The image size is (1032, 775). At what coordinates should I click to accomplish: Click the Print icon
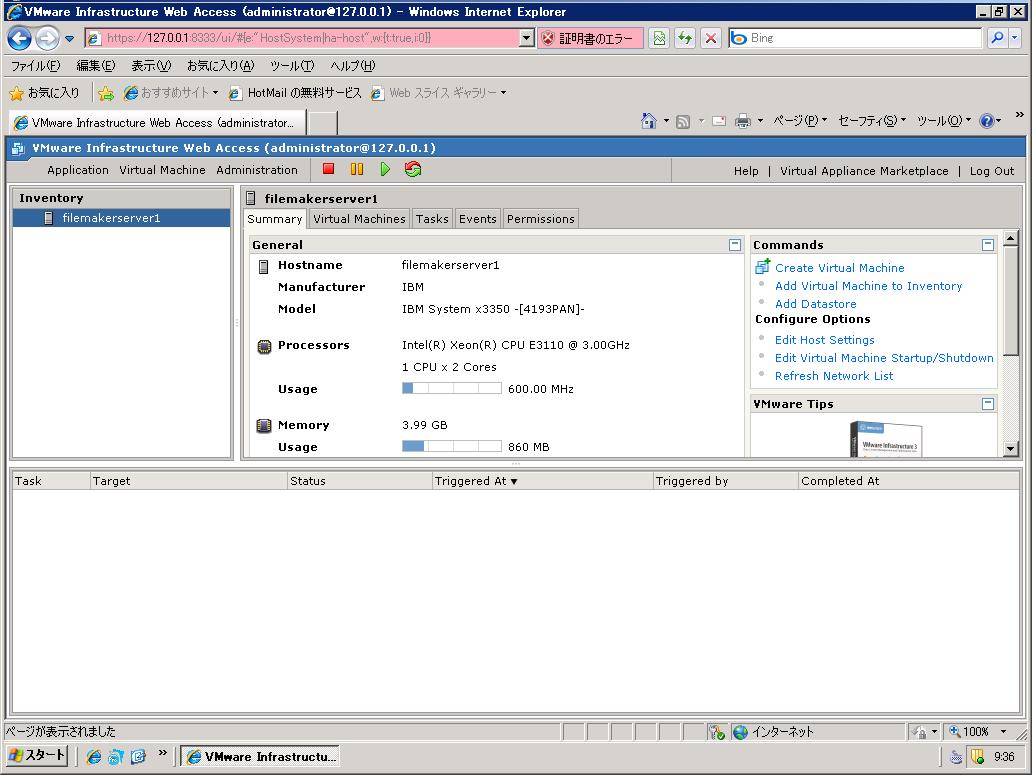742,121
